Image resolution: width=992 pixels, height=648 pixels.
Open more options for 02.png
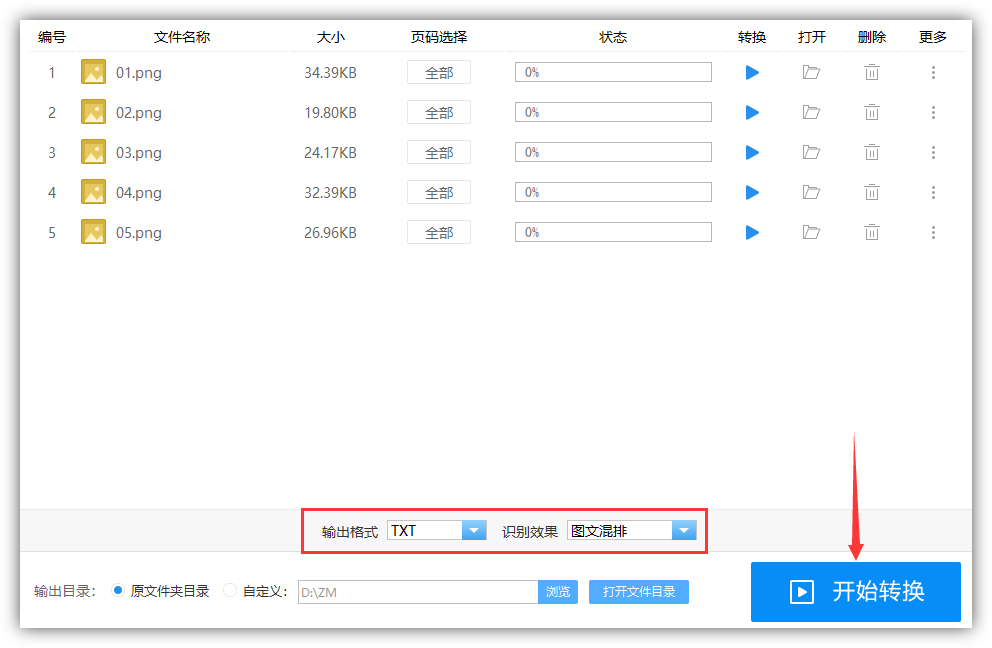click(933, 112)
